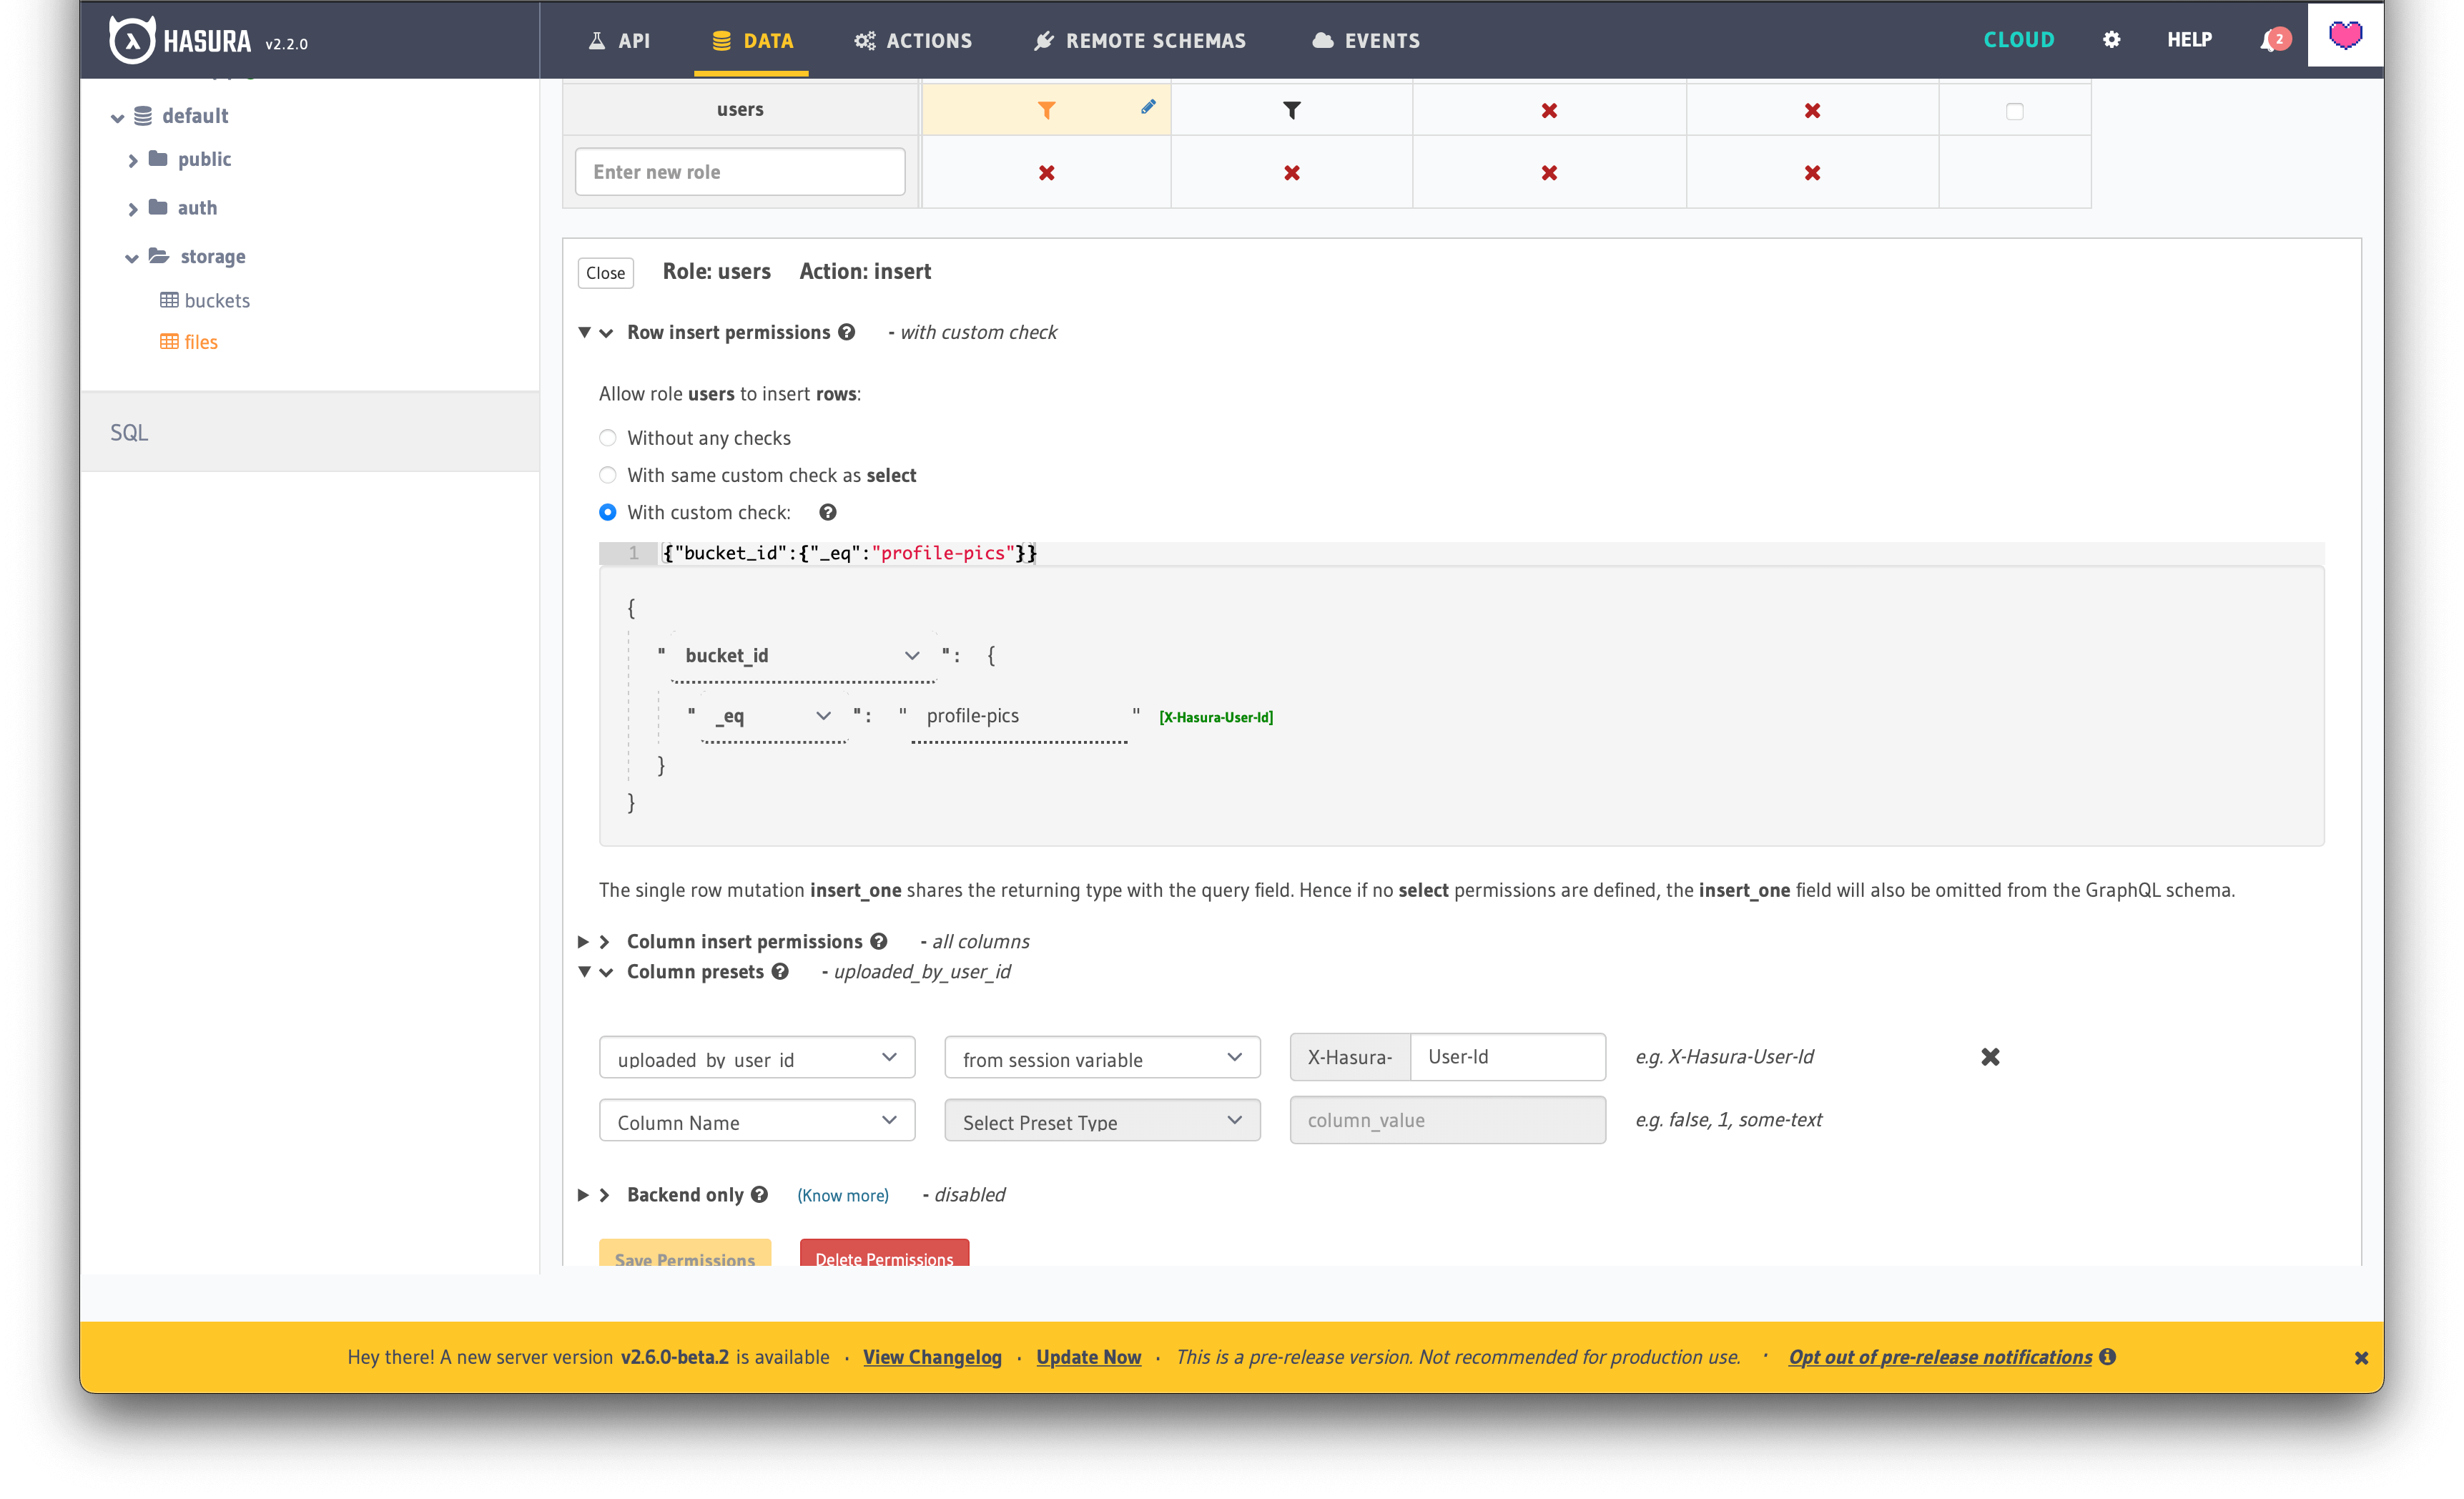Expand the auth schema folder
Image resolution: width=2464 pixels, height=1499 pixels.
pos(132,209)
